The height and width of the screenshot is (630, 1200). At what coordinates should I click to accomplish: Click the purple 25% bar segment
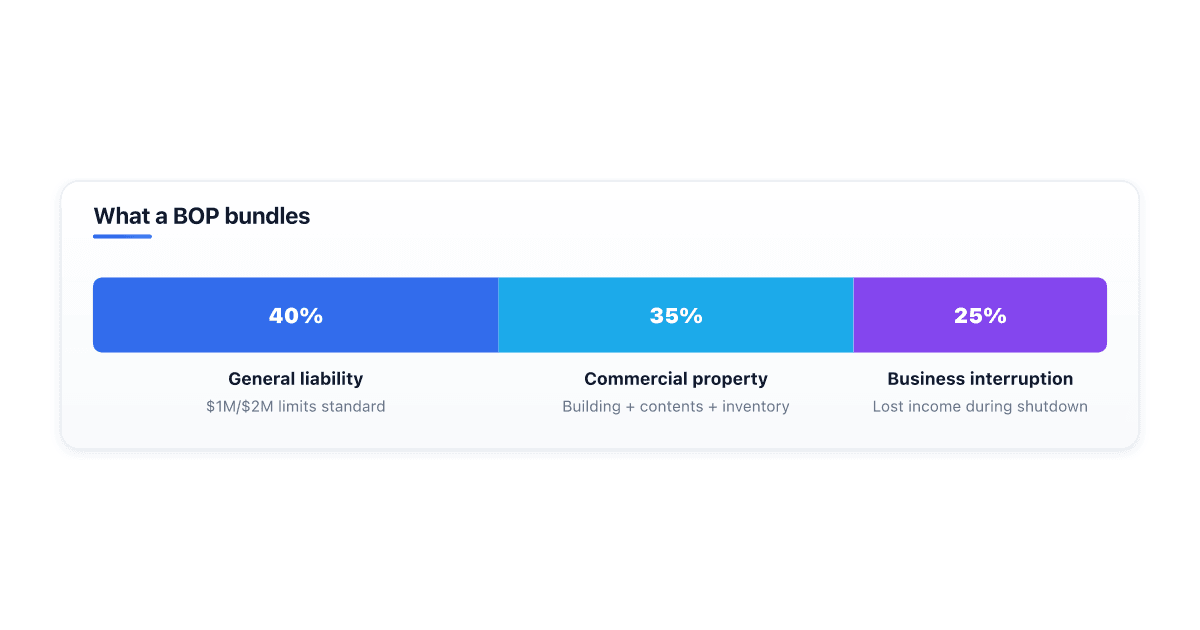980,315
